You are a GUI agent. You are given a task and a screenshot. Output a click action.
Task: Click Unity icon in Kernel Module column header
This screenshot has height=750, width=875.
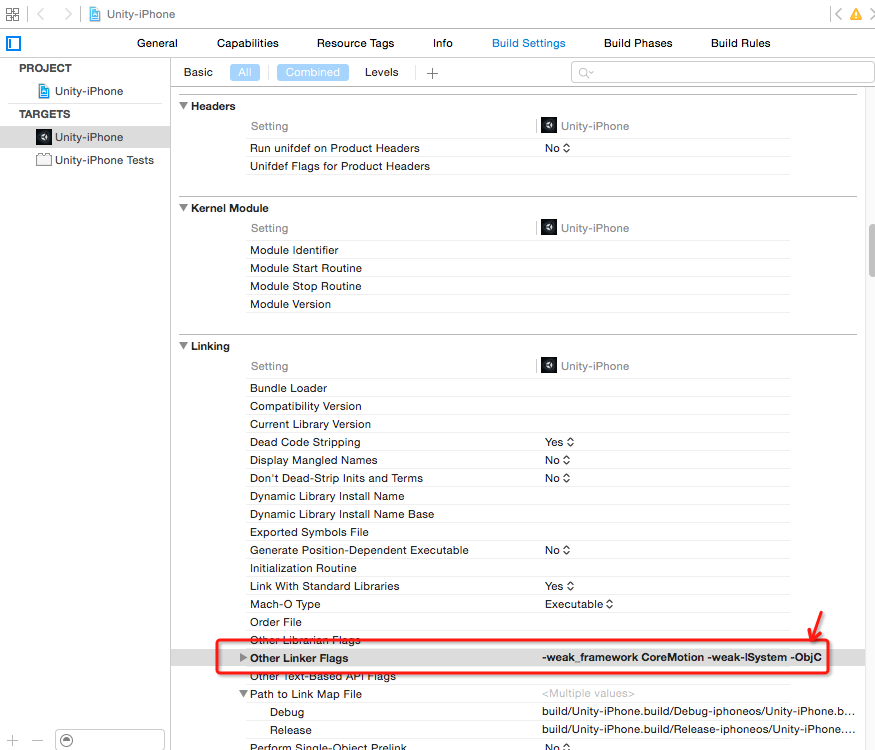tap(549, 228)
